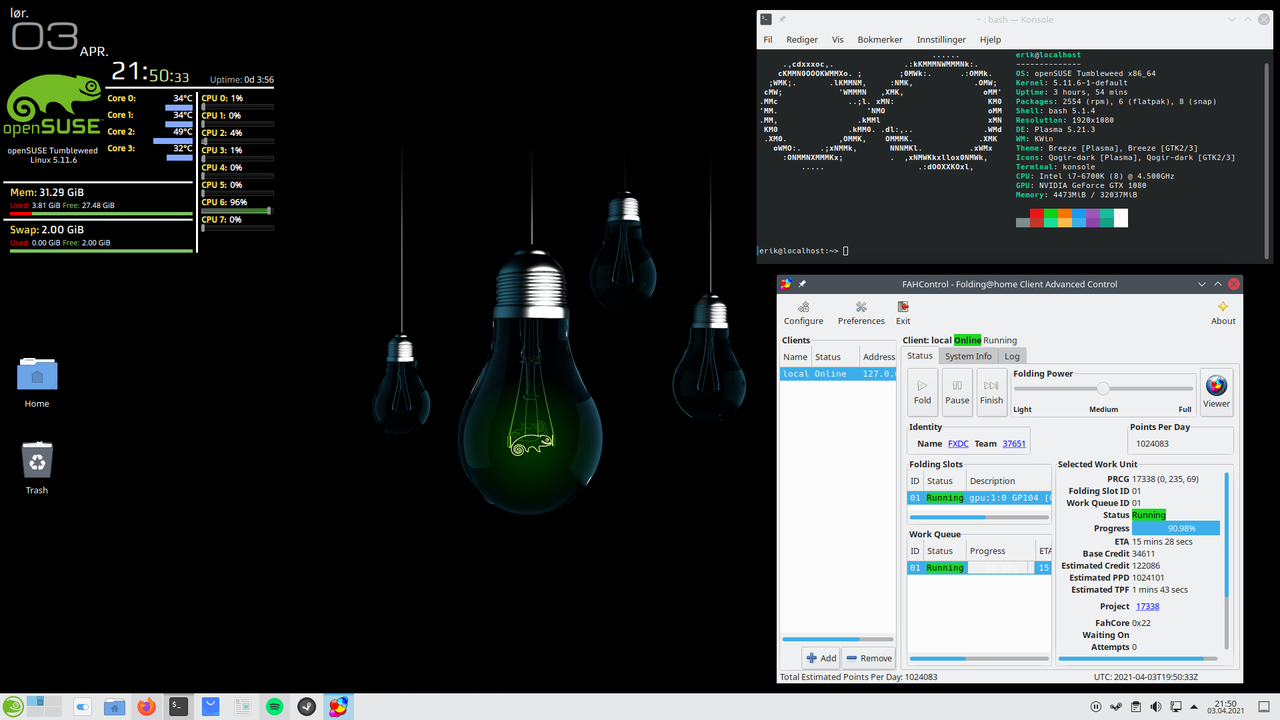Open Steam from the taskbar
The image size is (1280, 720).
306,706
